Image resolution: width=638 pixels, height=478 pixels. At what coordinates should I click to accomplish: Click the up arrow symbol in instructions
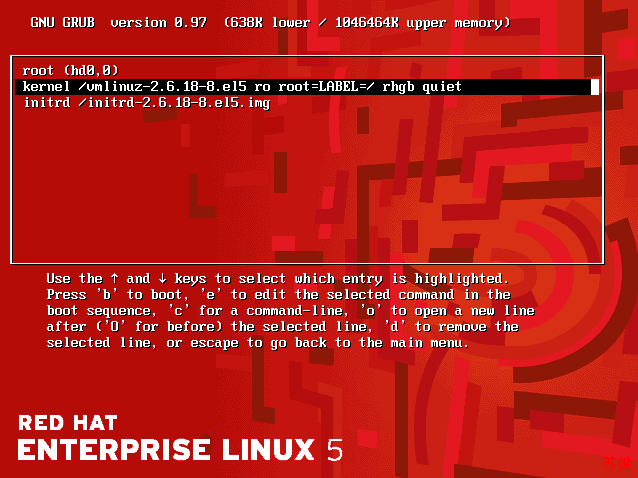[115, 279]
